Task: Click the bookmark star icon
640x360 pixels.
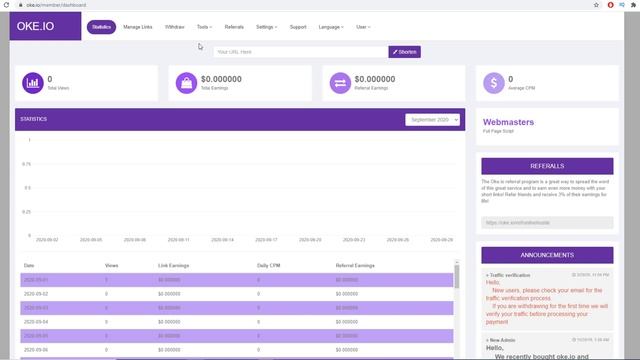Action: 596,5
